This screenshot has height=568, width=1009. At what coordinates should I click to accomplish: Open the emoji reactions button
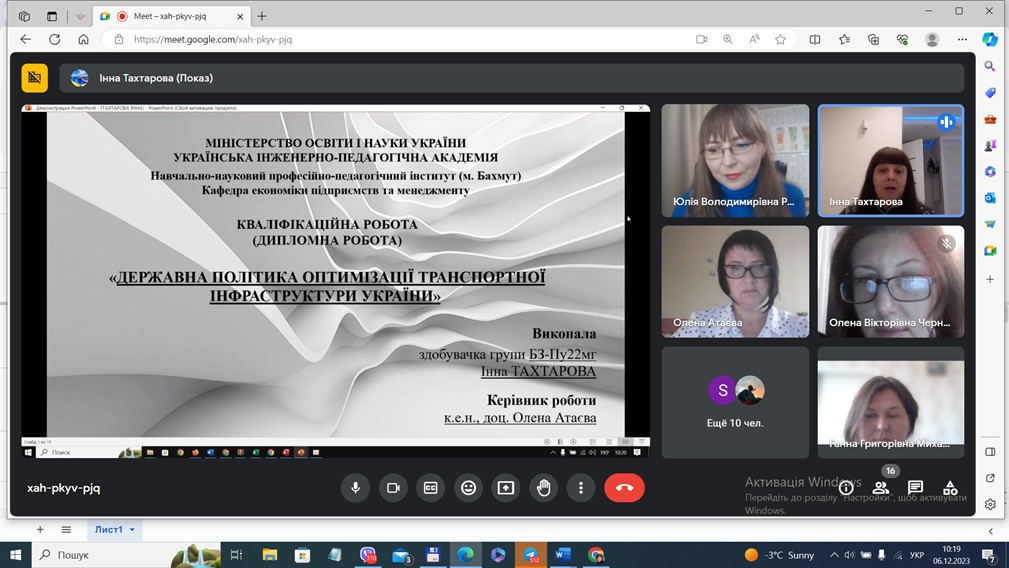468,488
